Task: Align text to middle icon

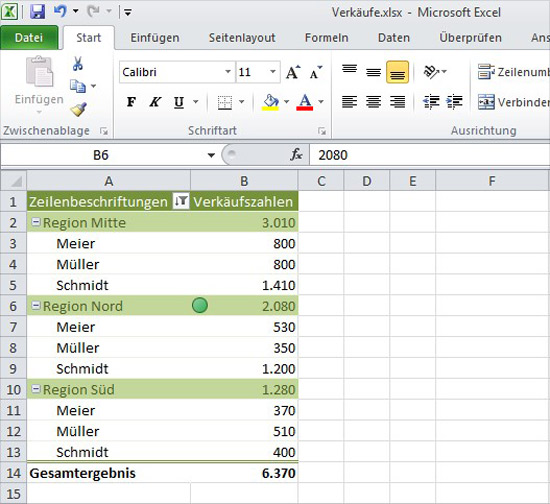Action: [373, 72]
